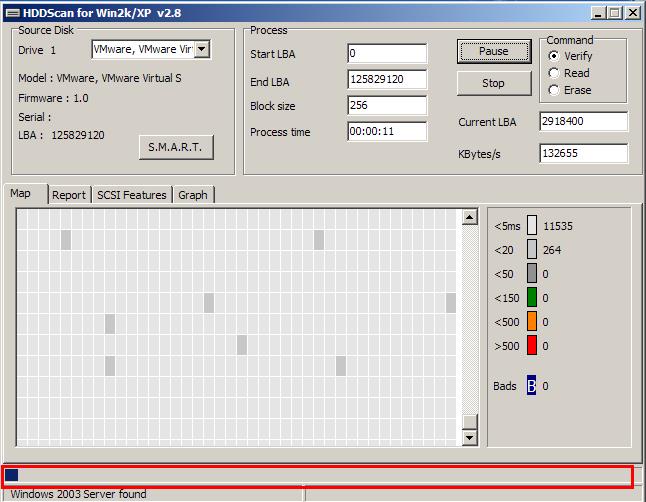Click the '264' count next to <20
646x502 pixels.
[x=552, y=250]
